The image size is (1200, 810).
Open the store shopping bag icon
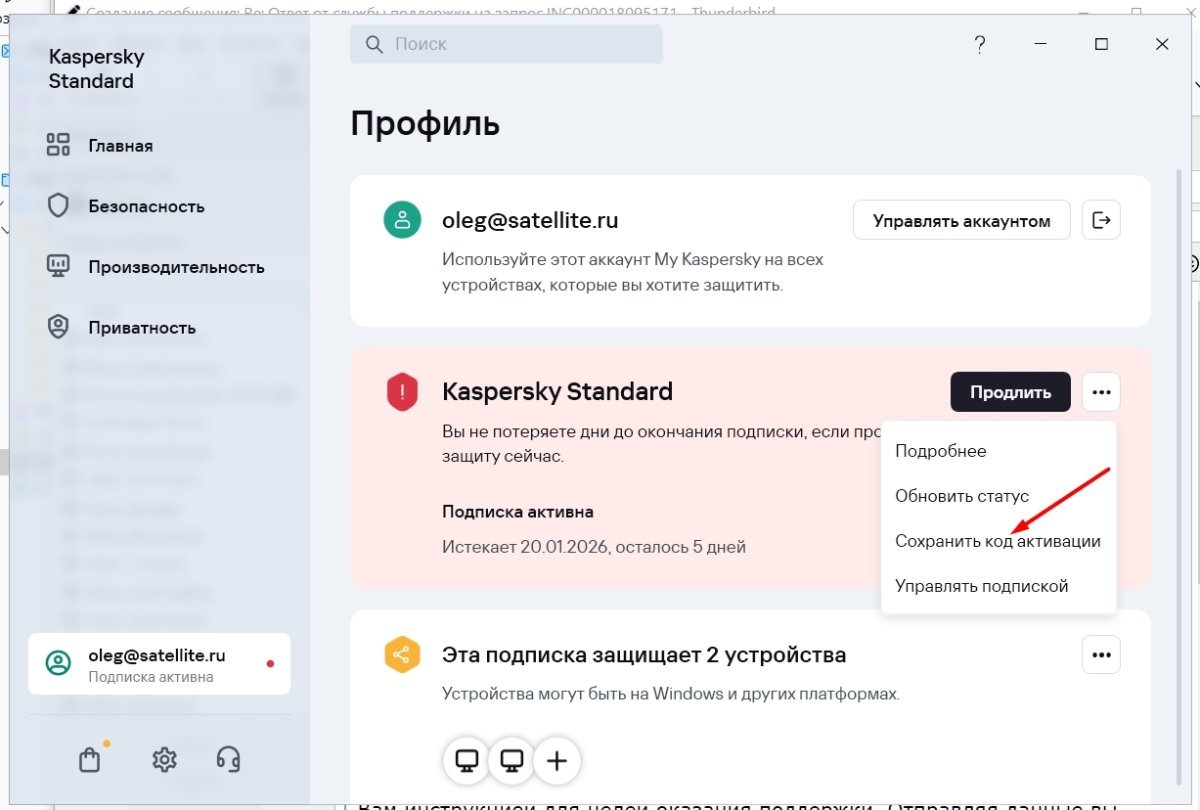point(90,760)
